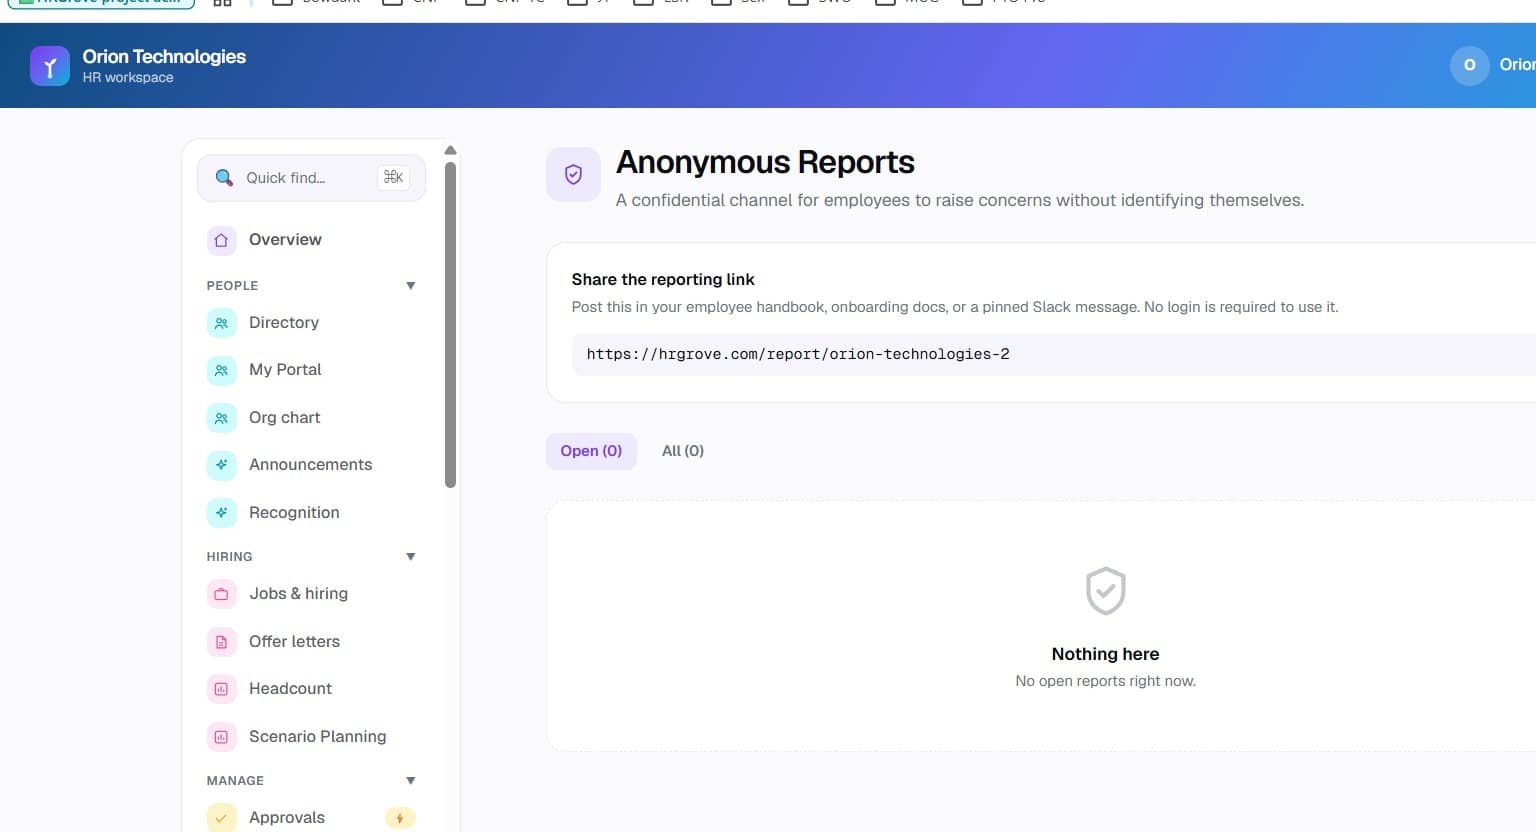Switch to the Open (0) tab
1536x832 pixels.
[x=591, y=451]
